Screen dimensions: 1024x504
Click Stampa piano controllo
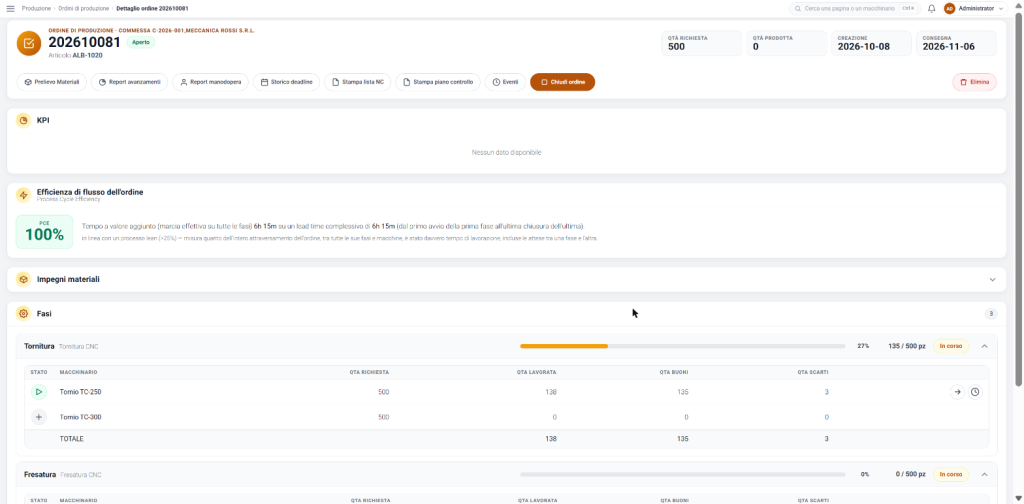[438, 82]
